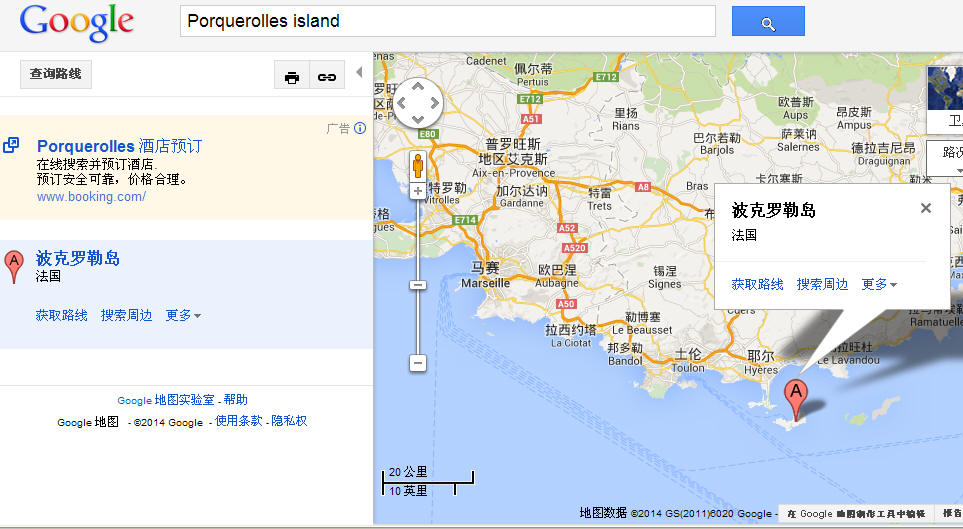This screenshot has width=963, height=529.
Task: Click the 帮助 link
Action: (x=236, y=400)
